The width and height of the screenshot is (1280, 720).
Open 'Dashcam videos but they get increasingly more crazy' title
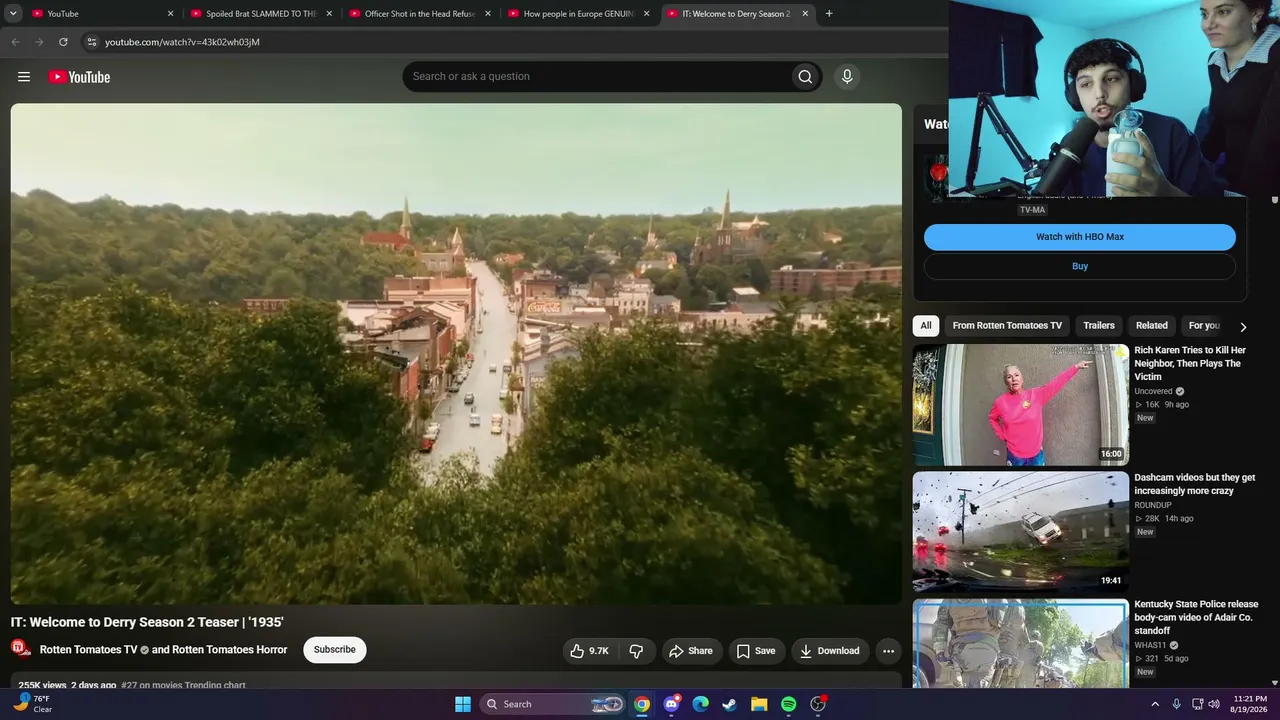pos(1195,484)
